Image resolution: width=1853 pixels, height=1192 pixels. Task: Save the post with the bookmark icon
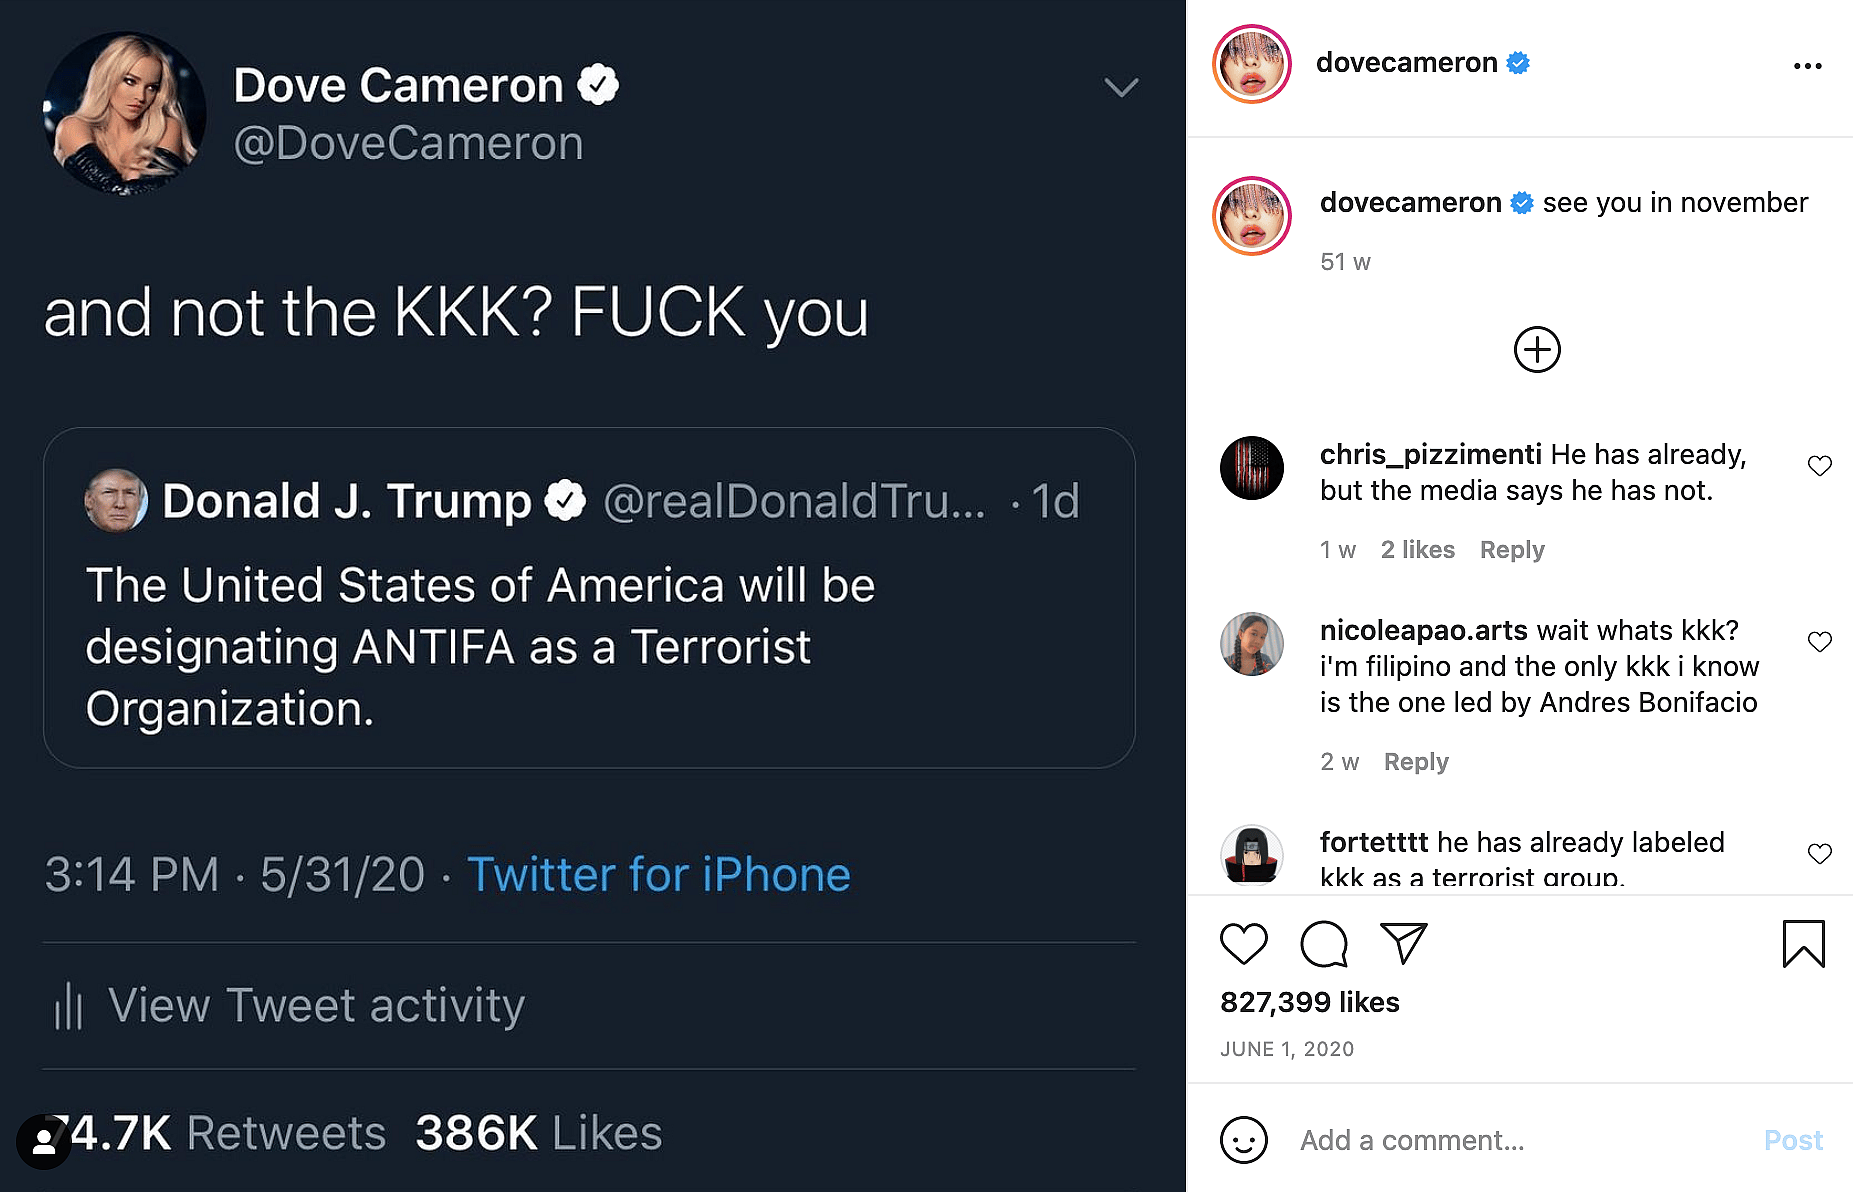coord(1803,943)
